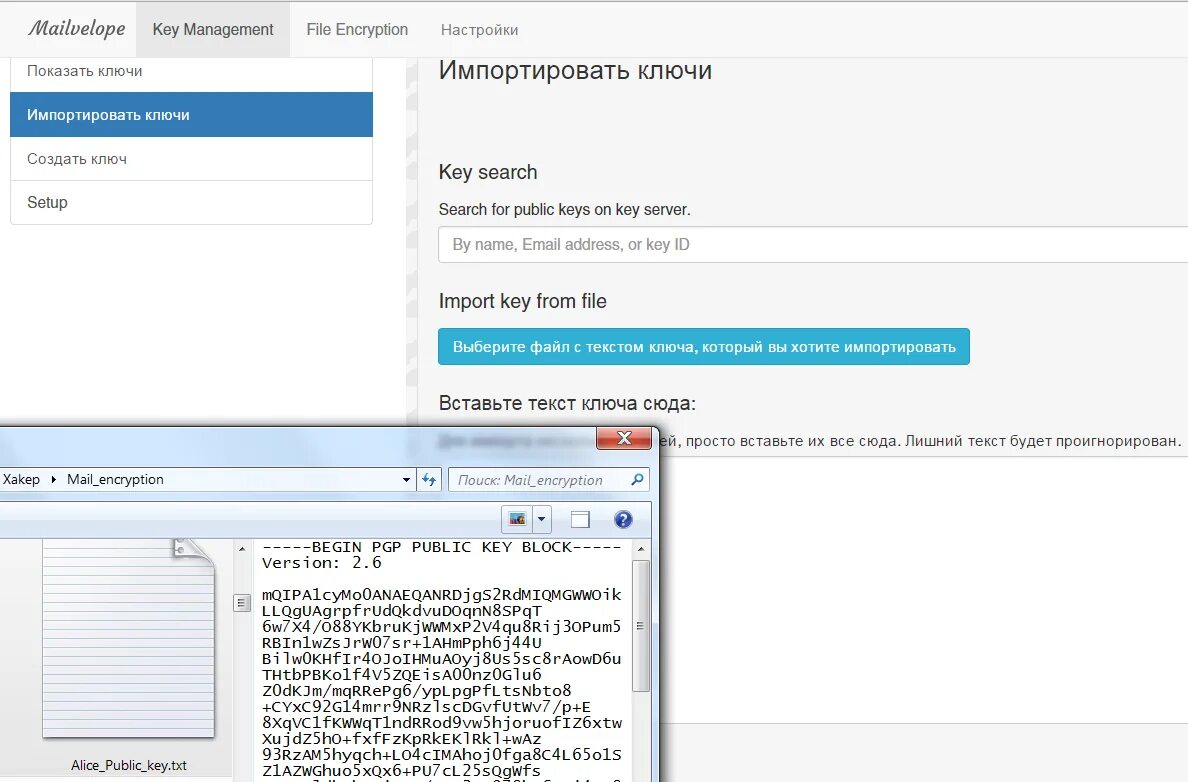Focus the Поиск: Mail_encryption search box

[549, 480]
